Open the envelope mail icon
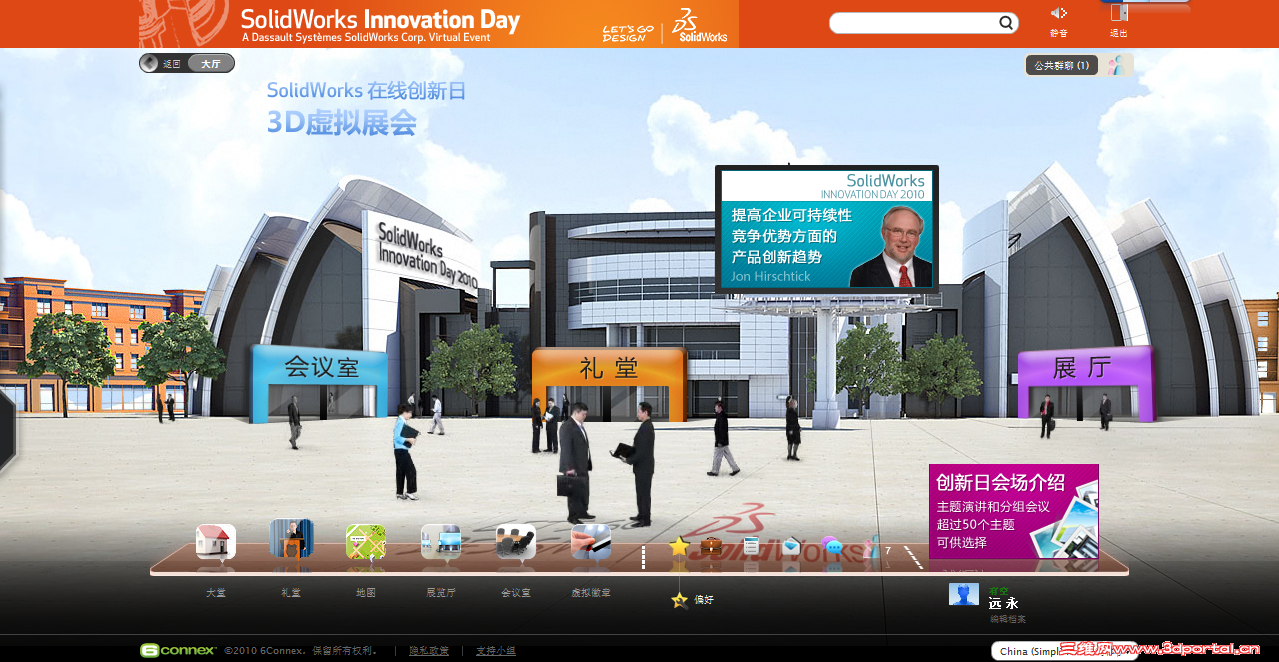 coord(791,547)
